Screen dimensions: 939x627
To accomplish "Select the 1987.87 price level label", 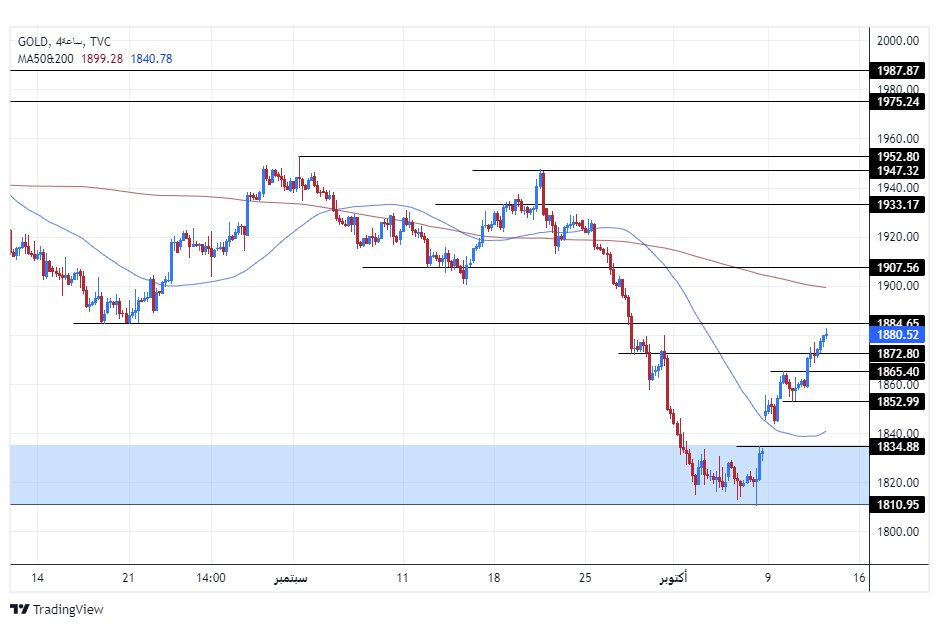I will coord(897,71).
